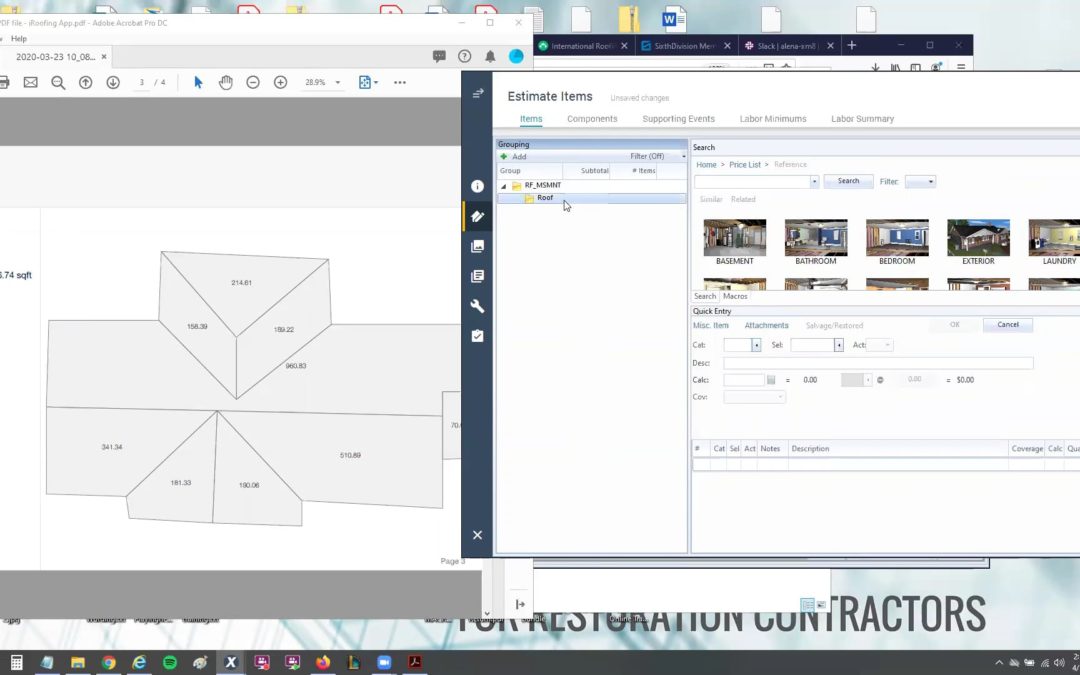
Task: Click the Acrobat zoom in plus icon
Action: 280,82
